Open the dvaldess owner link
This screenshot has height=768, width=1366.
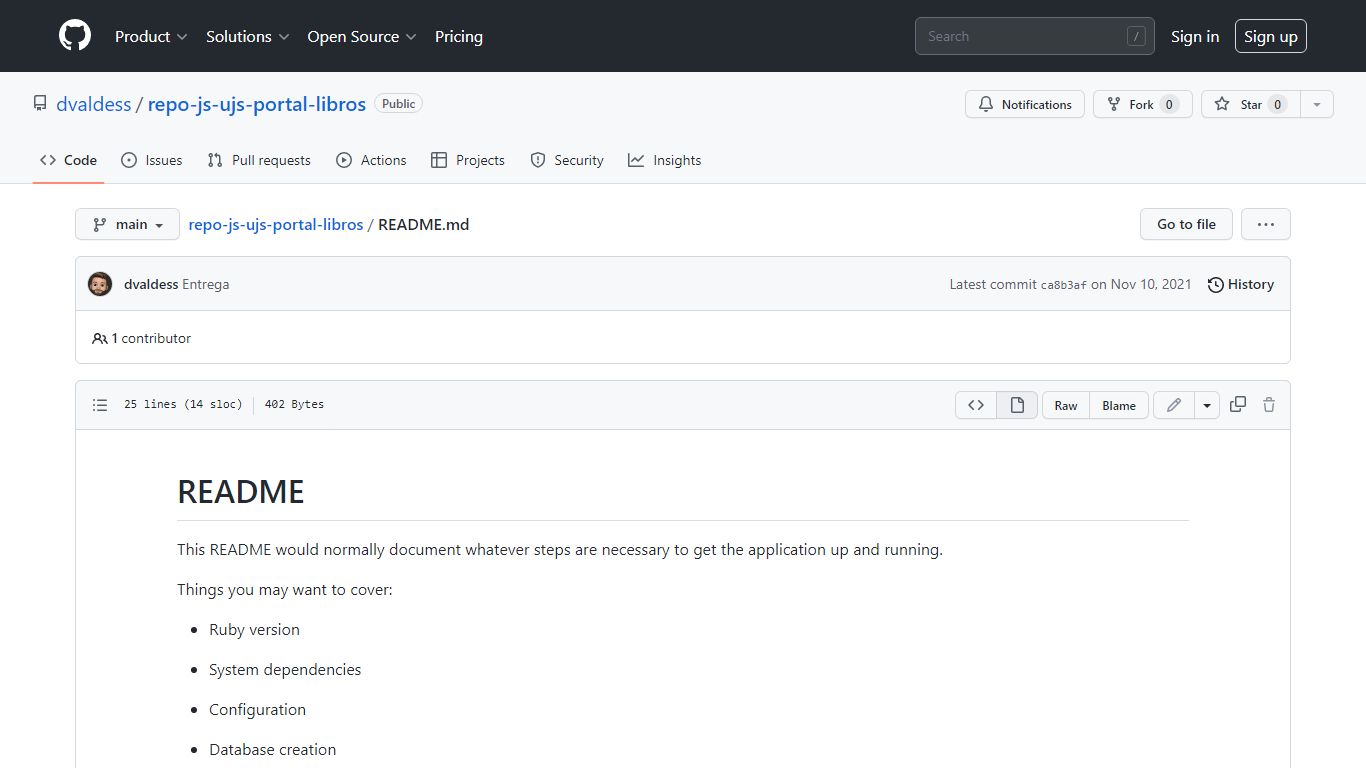tap(94, 104)
